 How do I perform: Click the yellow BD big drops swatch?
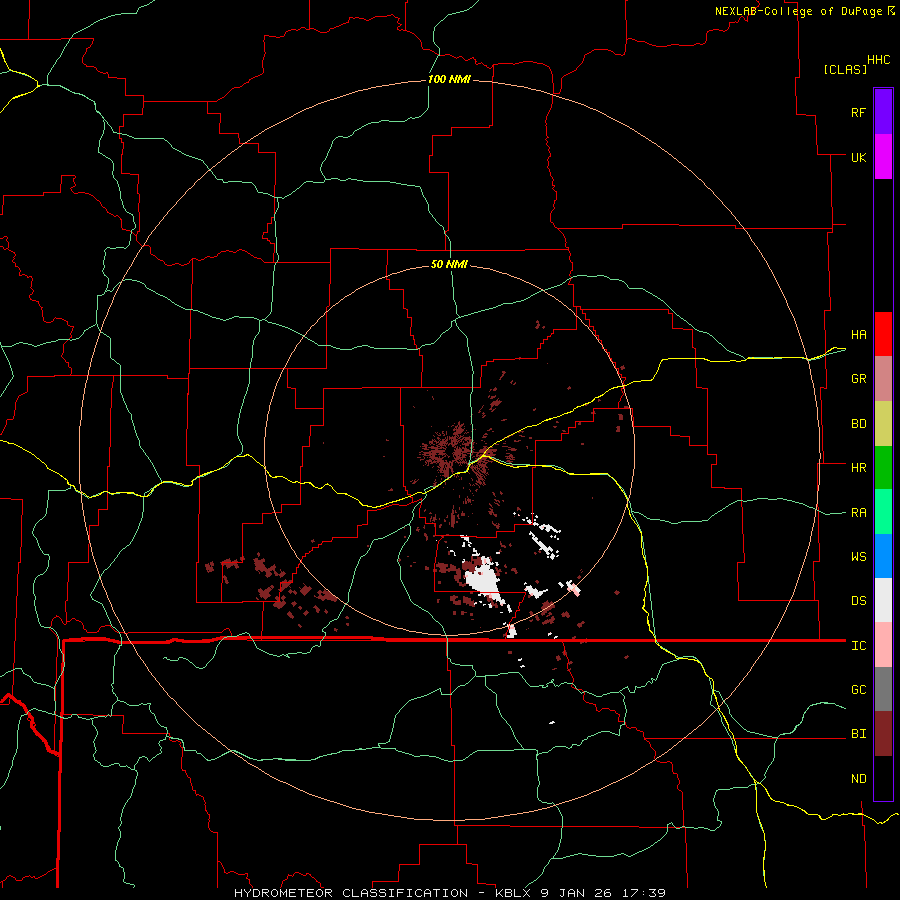tap(883, 424)
